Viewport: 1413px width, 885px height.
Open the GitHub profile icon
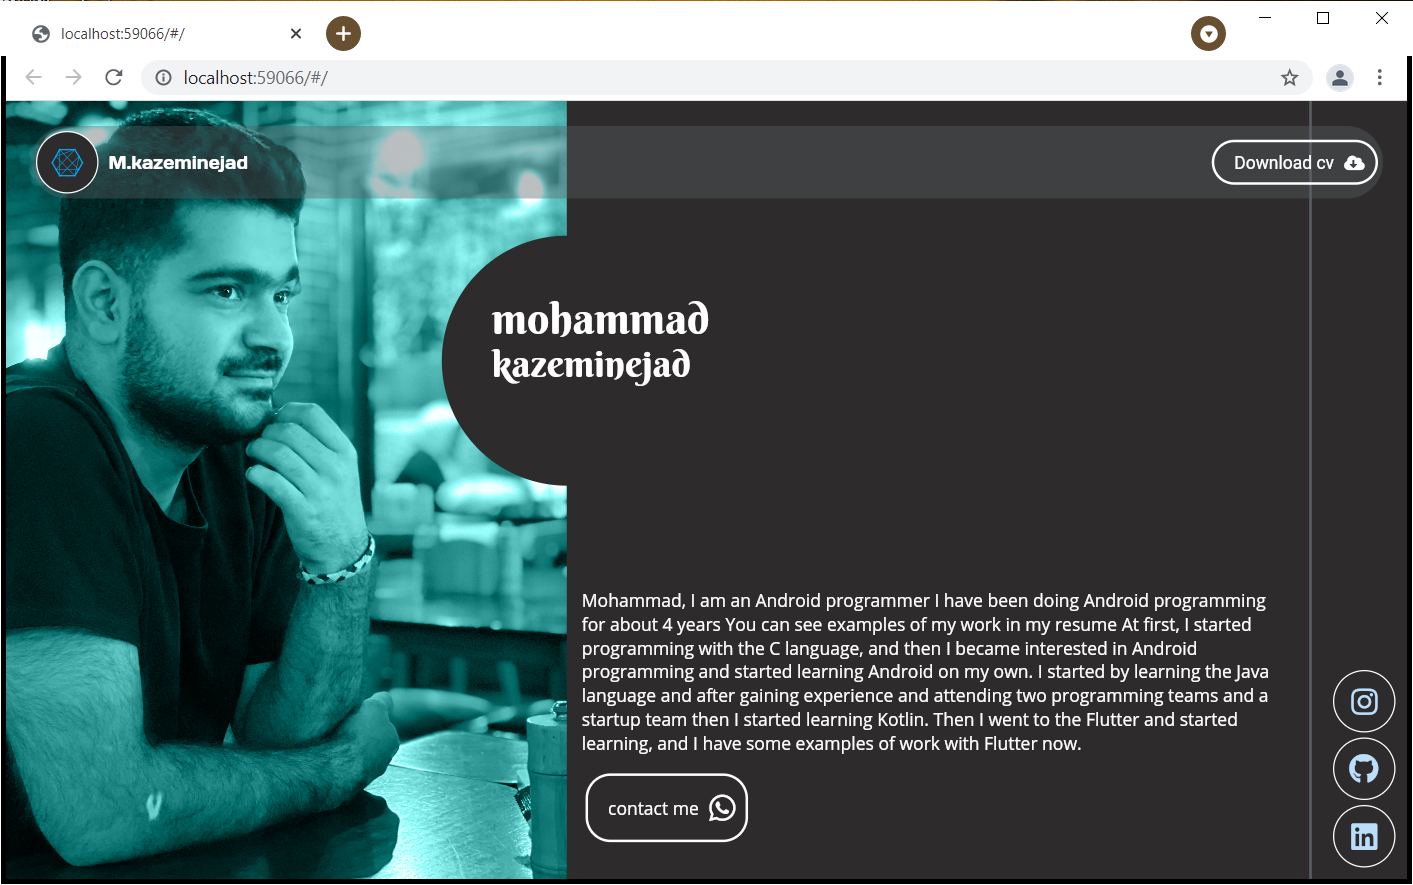[1364, 768]
